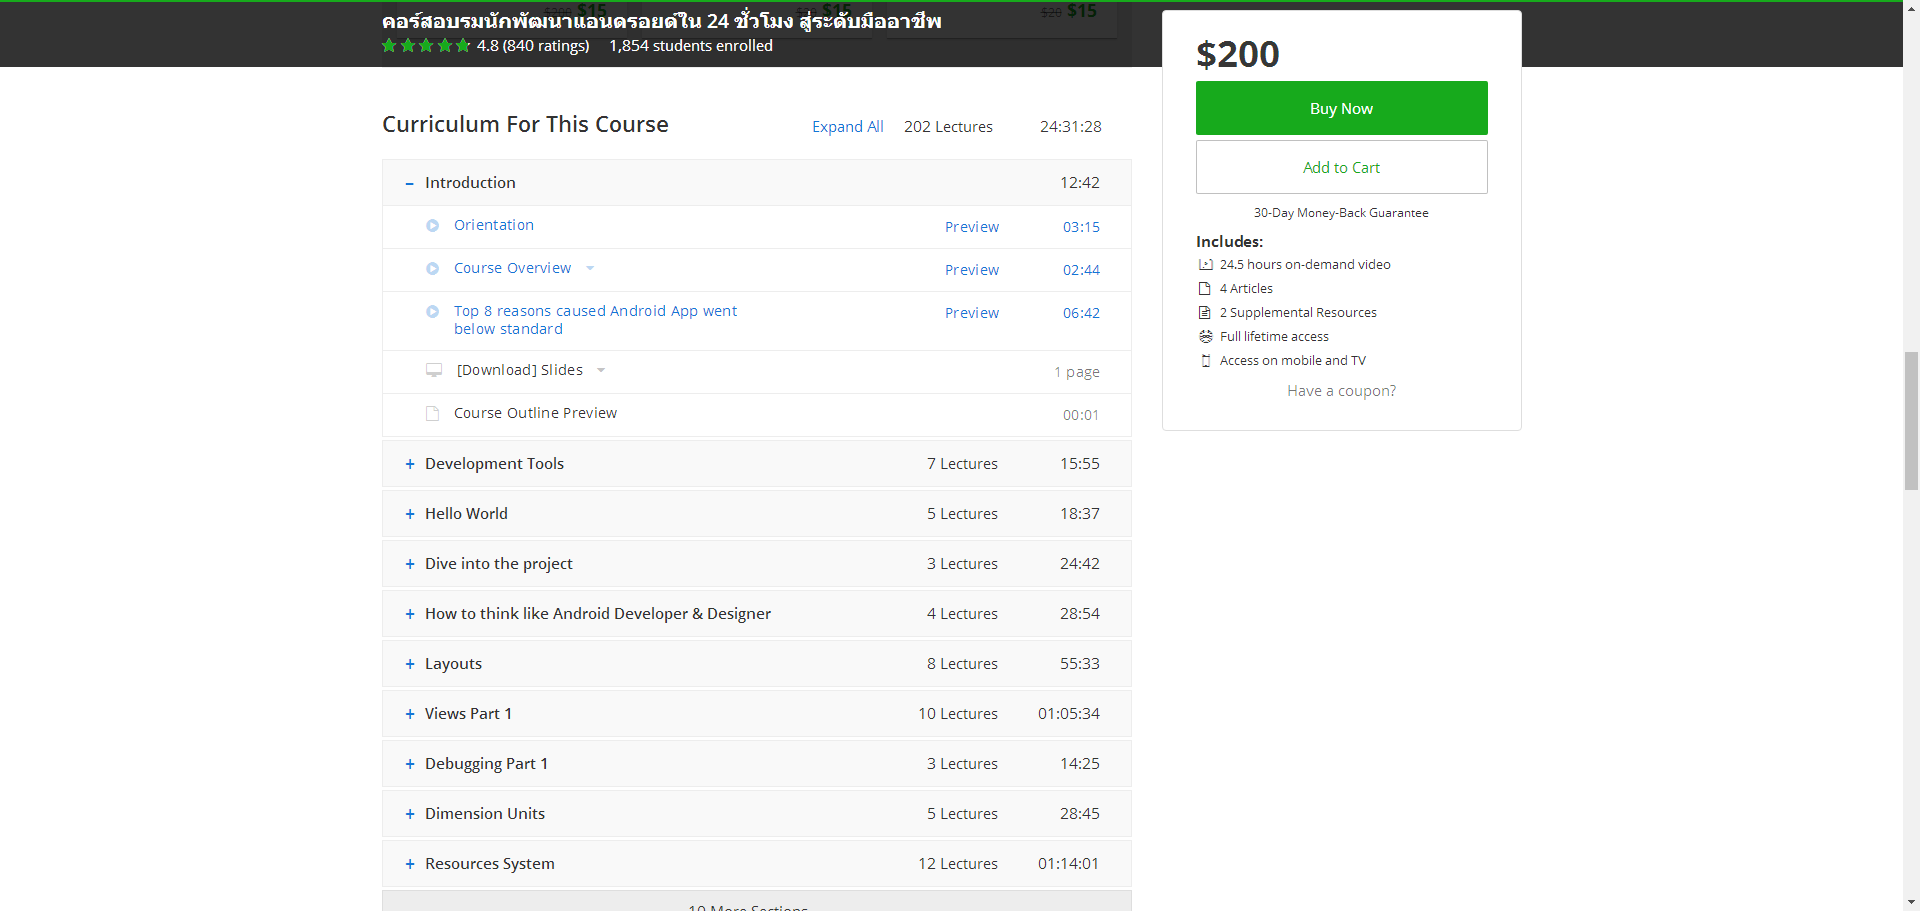Image resolution: width=1920 pixels, height=911 pixels.
Task: Click Preview for the Top 8 reasons lecture
Action: coord(972,313)
